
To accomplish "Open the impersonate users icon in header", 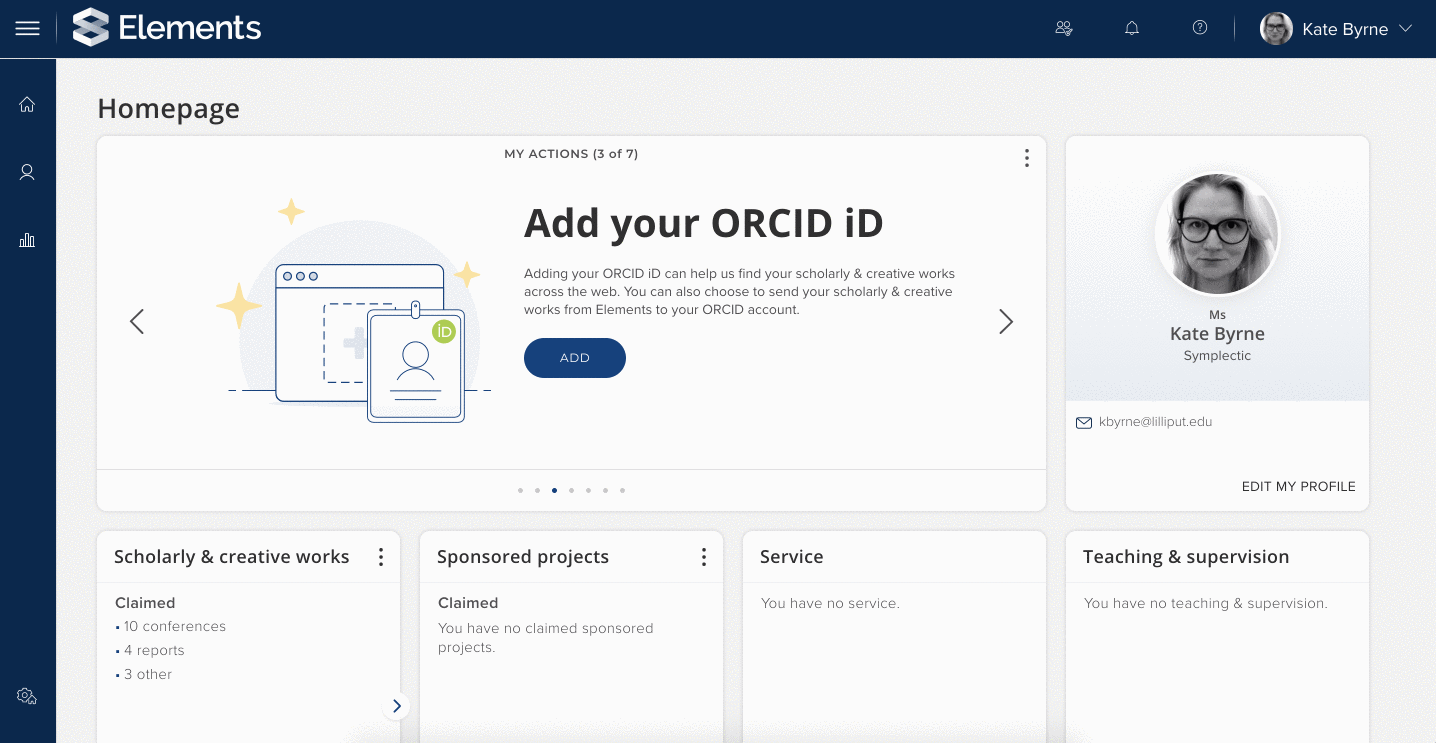I will point(1064,28).
